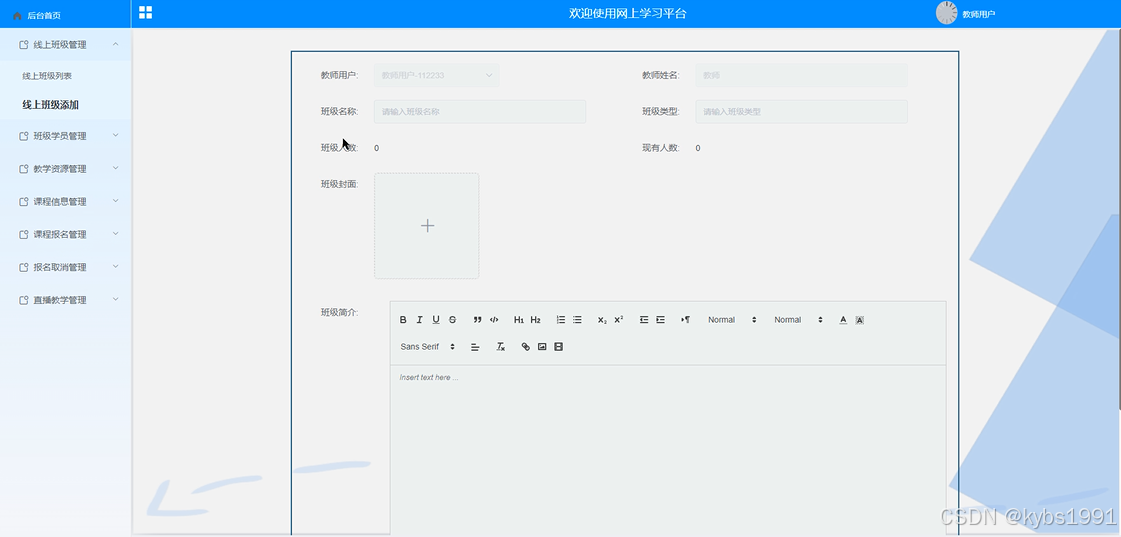Insert a code block in the editor
Screen dimensions: 1121x537
(x=494, y=320)
